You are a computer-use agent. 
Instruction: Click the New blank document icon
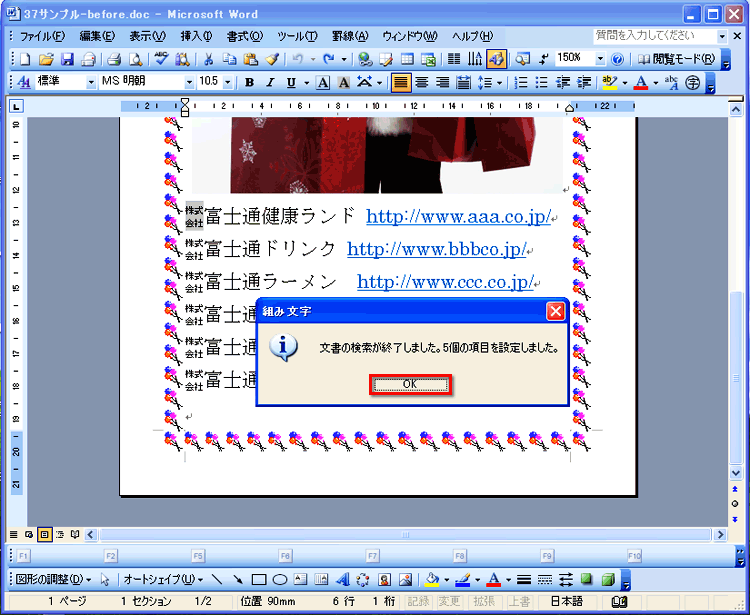25,59
